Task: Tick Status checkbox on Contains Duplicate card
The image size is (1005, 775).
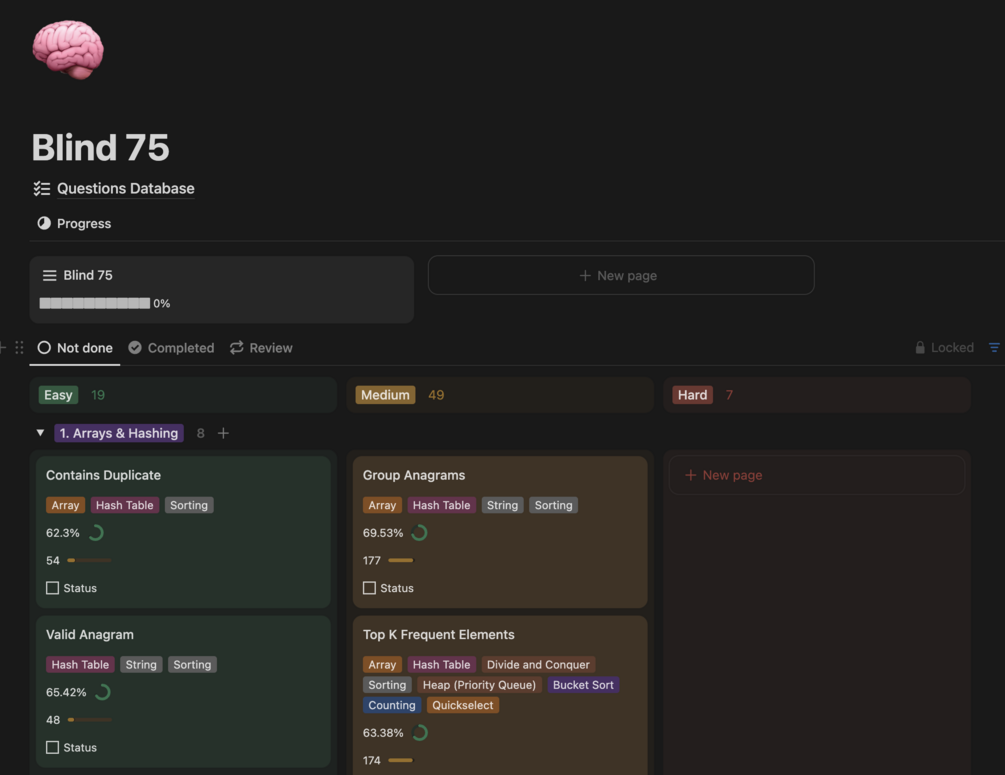Action: click(x=53, y=588)
